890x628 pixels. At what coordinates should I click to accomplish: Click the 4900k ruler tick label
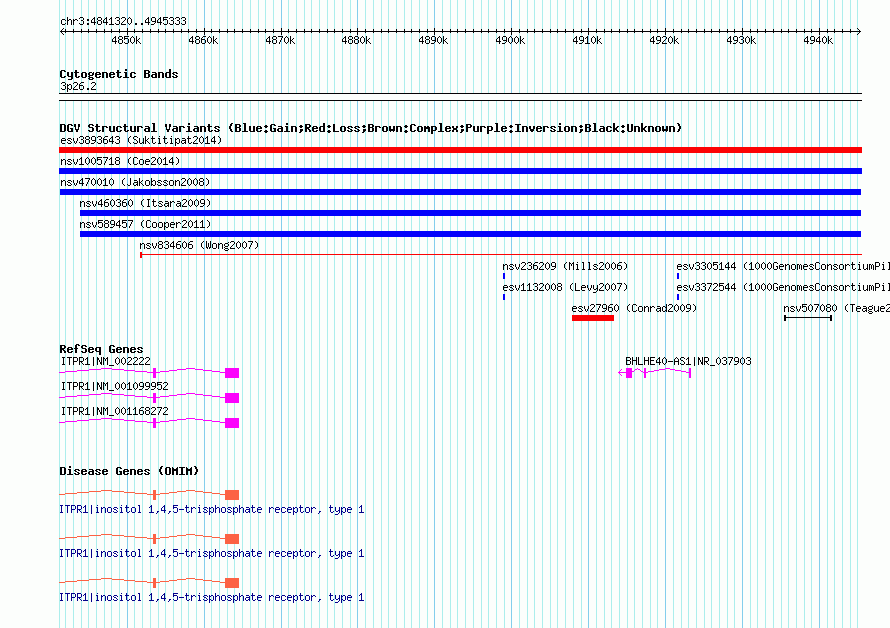click(x=510, y=40)
